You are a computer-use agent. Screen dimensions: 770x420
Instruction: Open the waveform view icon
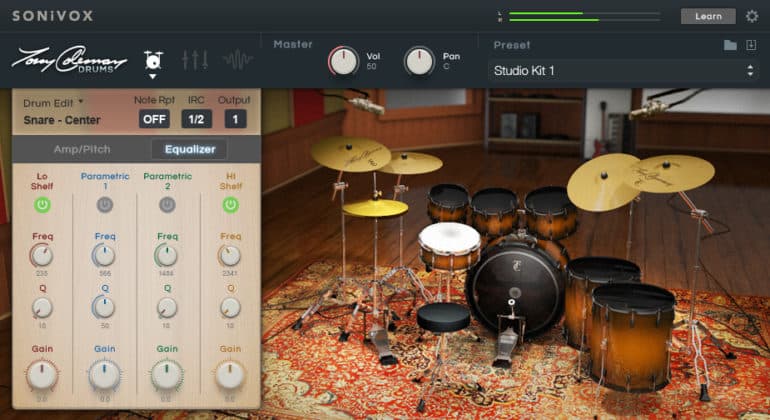point(237,60)
